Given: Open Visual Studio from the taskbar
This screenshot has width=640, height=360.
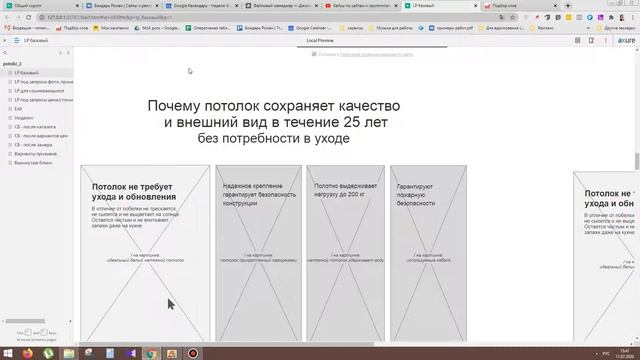Looking at the screenshot, I should click(x=131, y=353).
